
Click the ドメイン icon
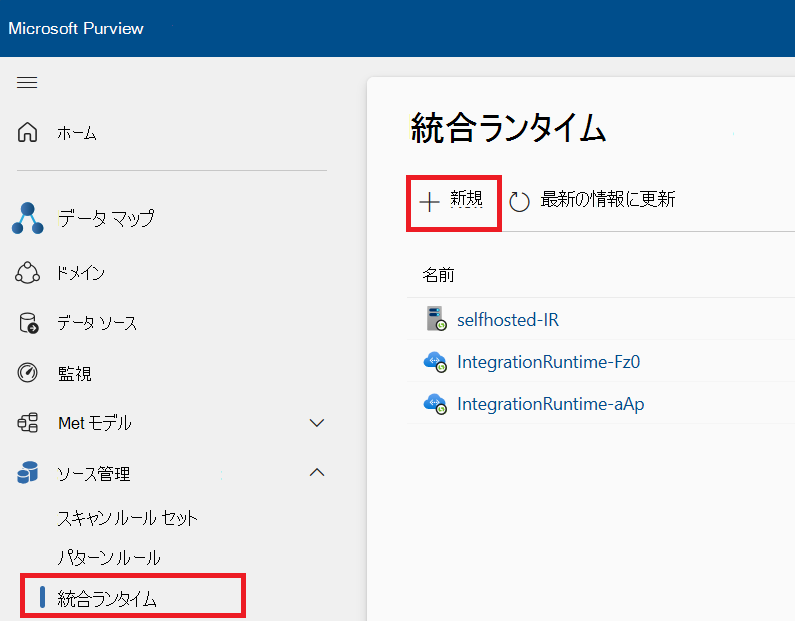[27, 273]
